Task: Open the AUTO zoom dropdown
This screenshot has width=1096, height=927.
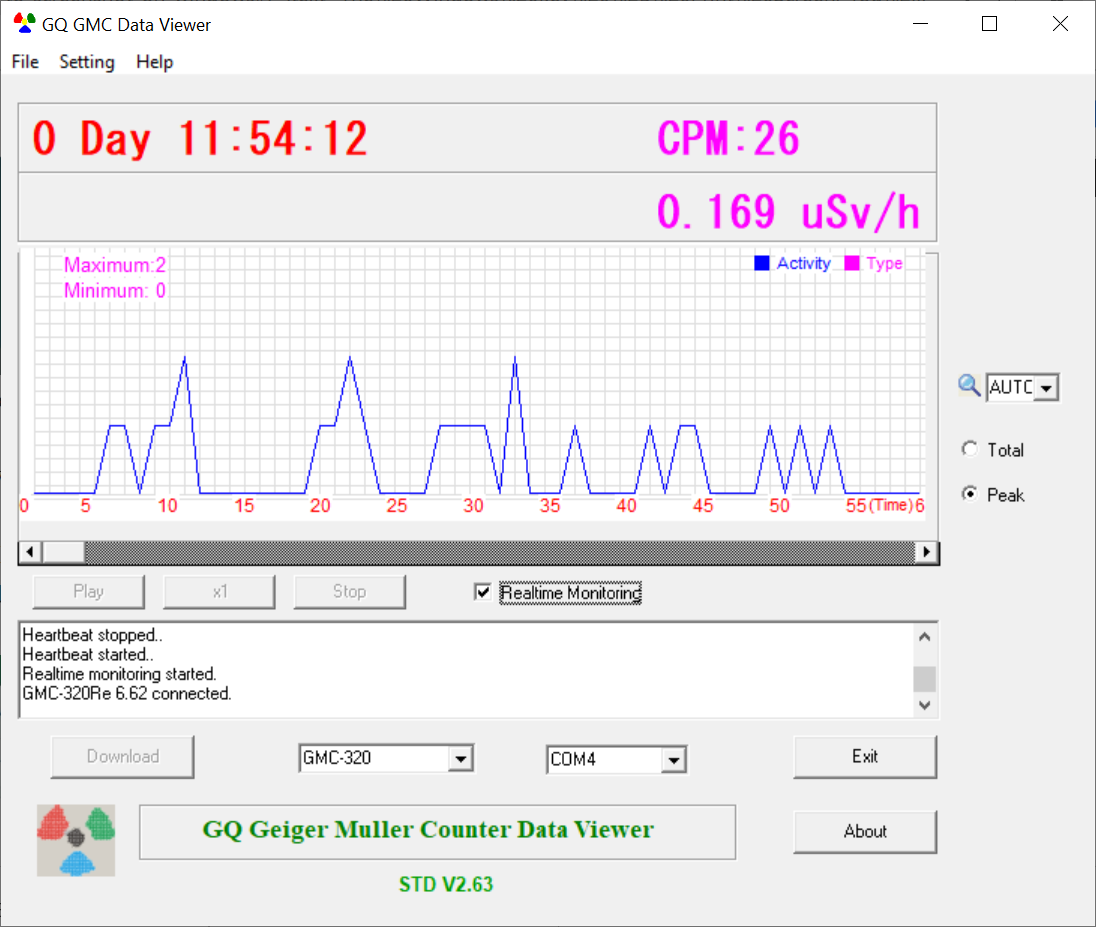Action: pyautogui.click(x=1046, y=387)
